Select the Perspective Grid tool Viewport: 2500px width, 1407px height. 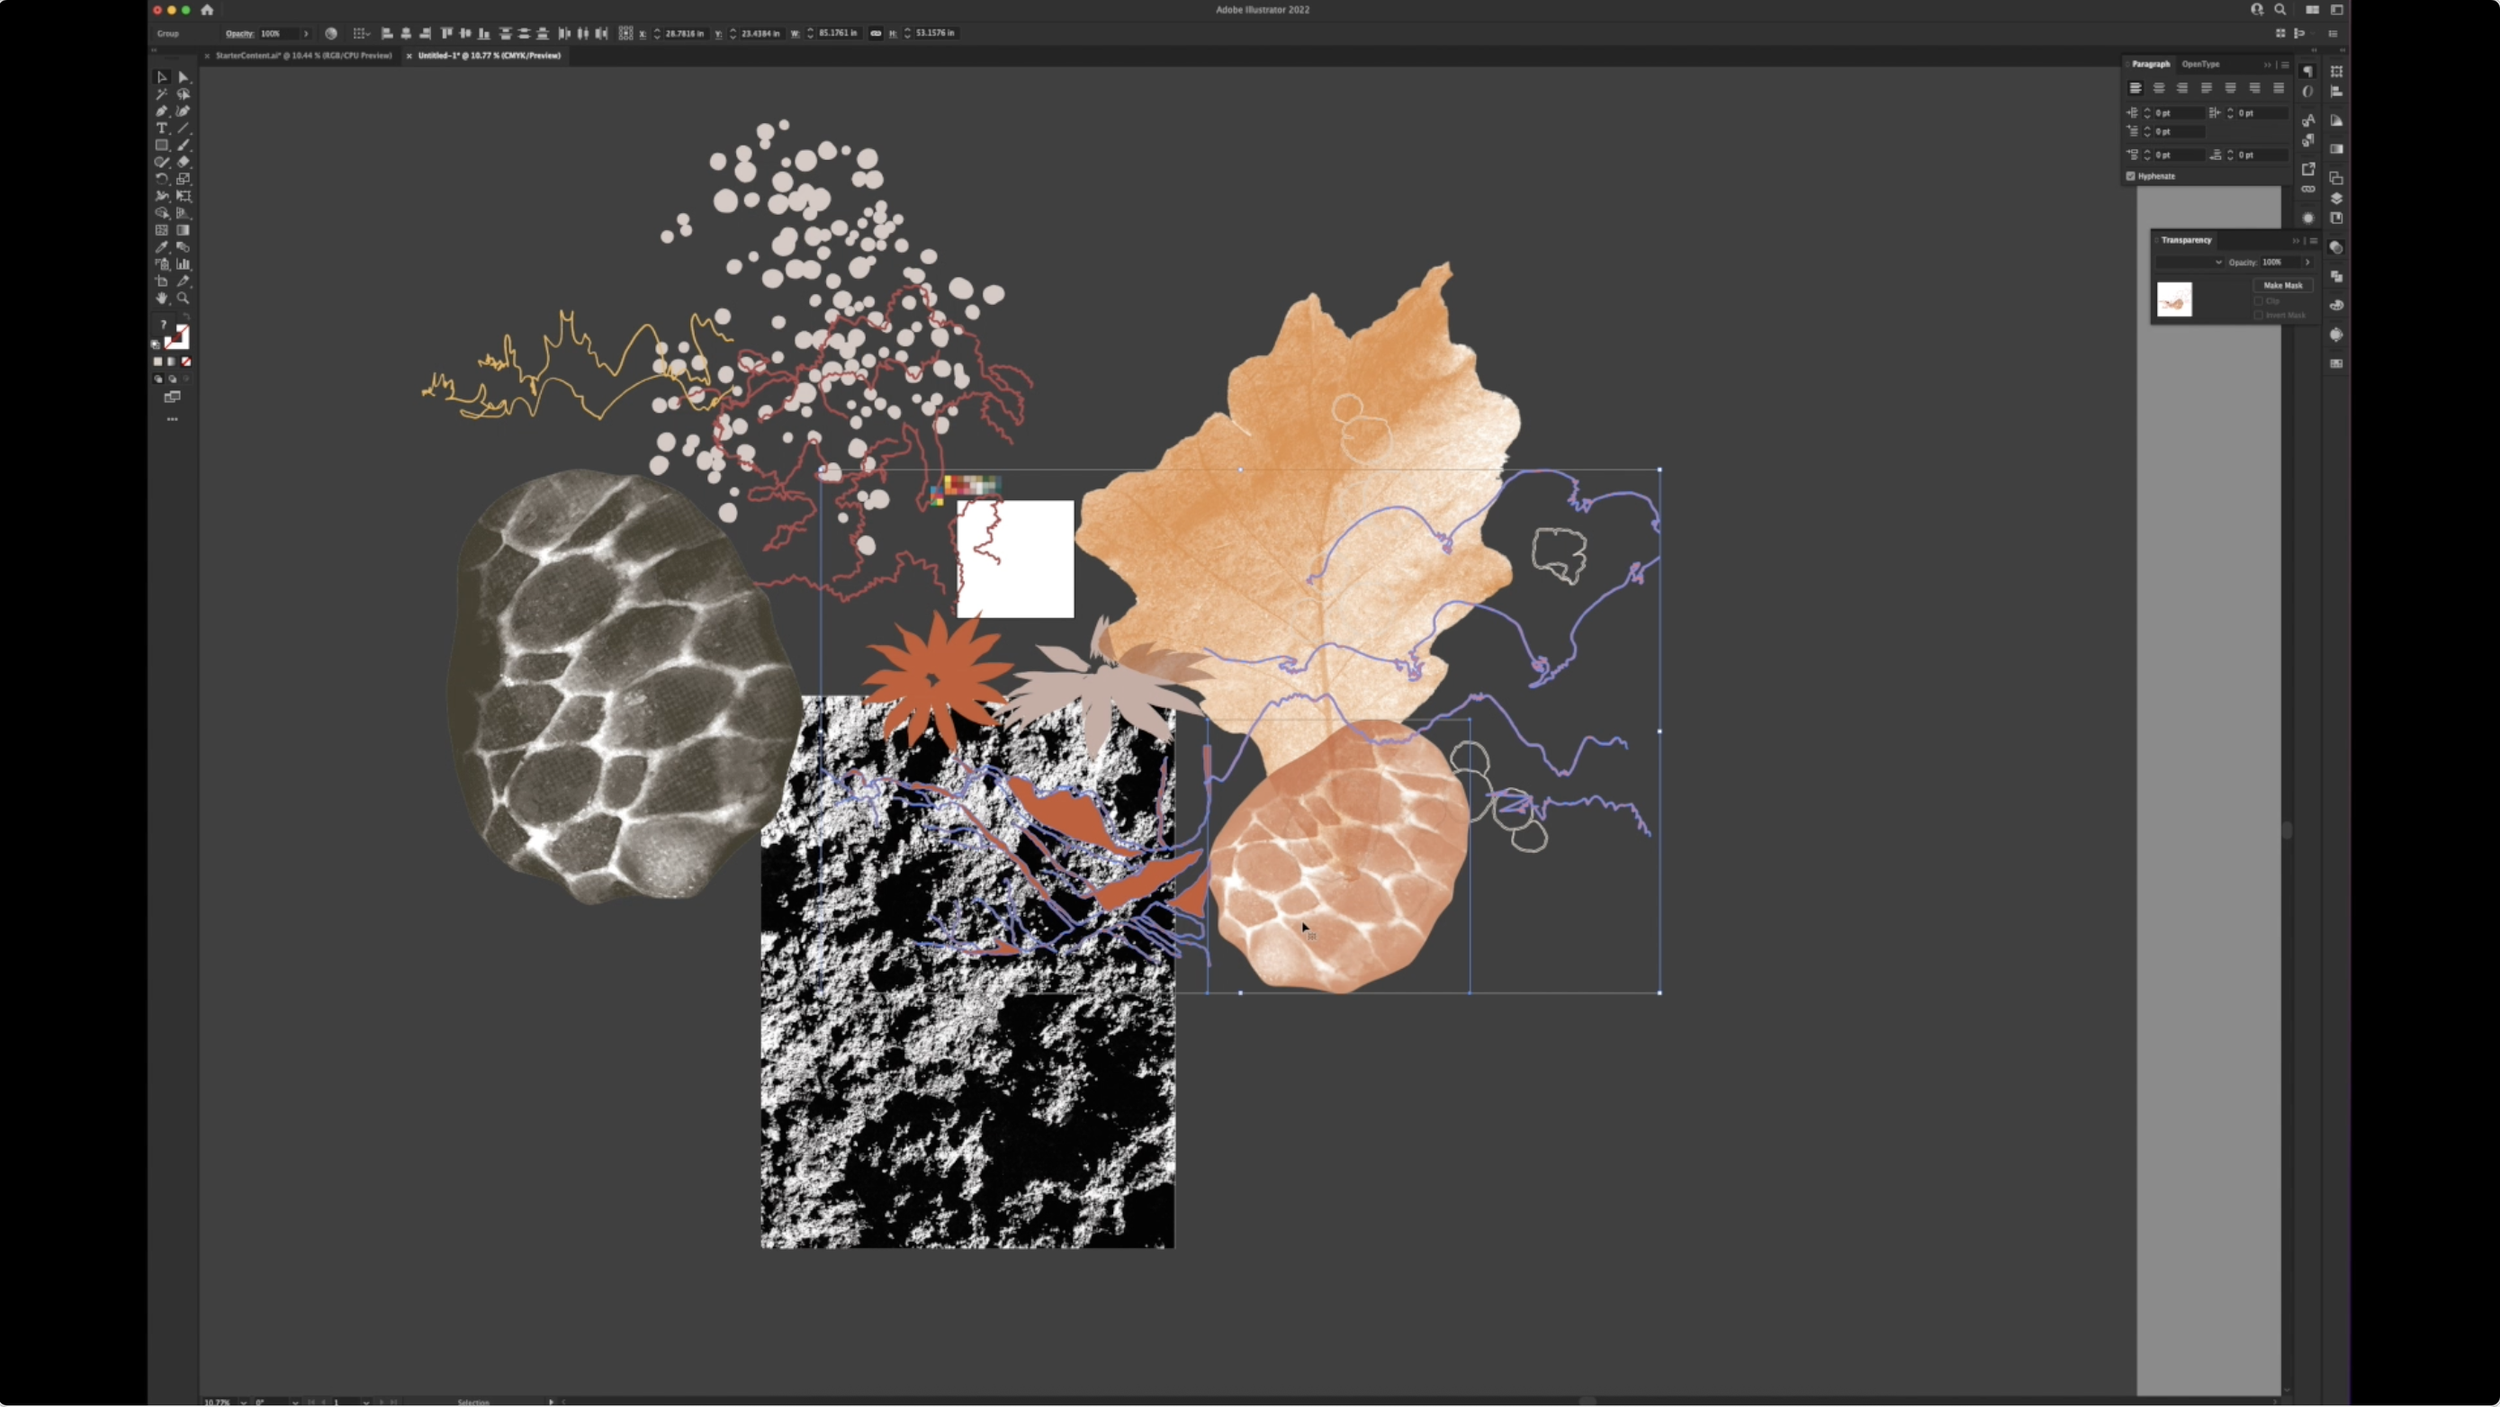(x=183, y=213)
